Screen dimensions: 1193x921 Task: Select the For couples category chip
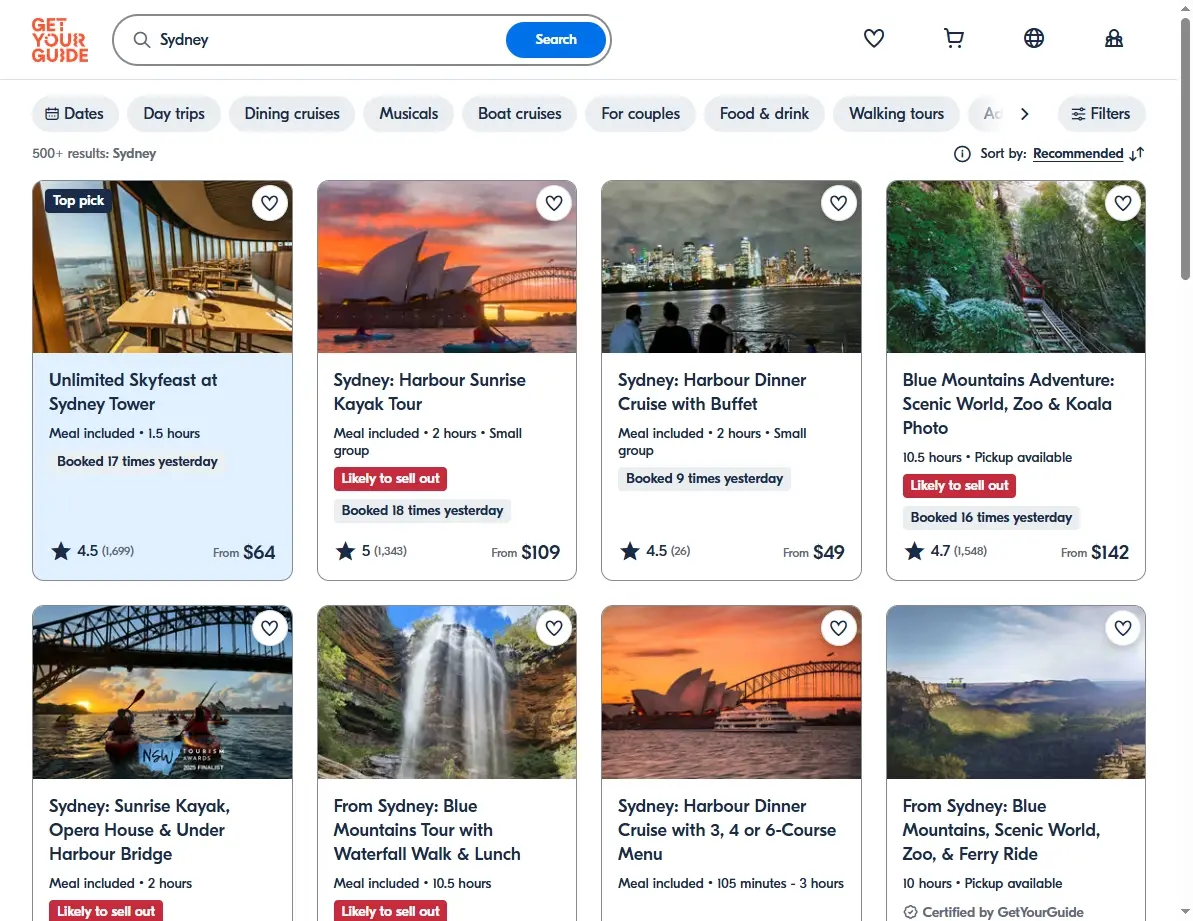click(641, 113)
